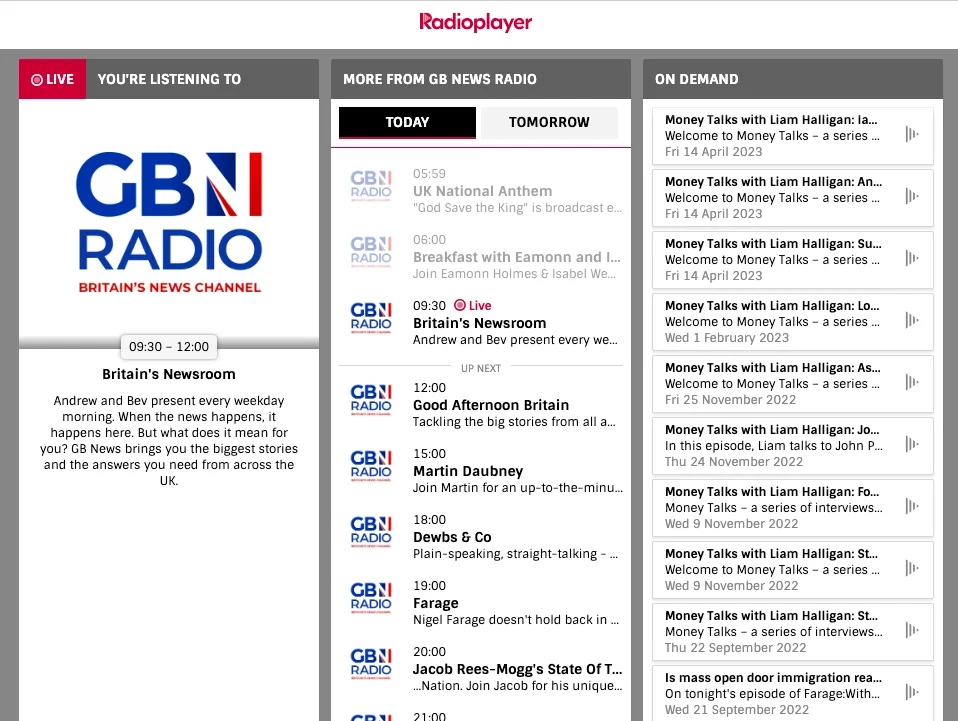The image size is (958, 721).
Task: Click the Live marker beside 09:30
Action: [473, 306]
